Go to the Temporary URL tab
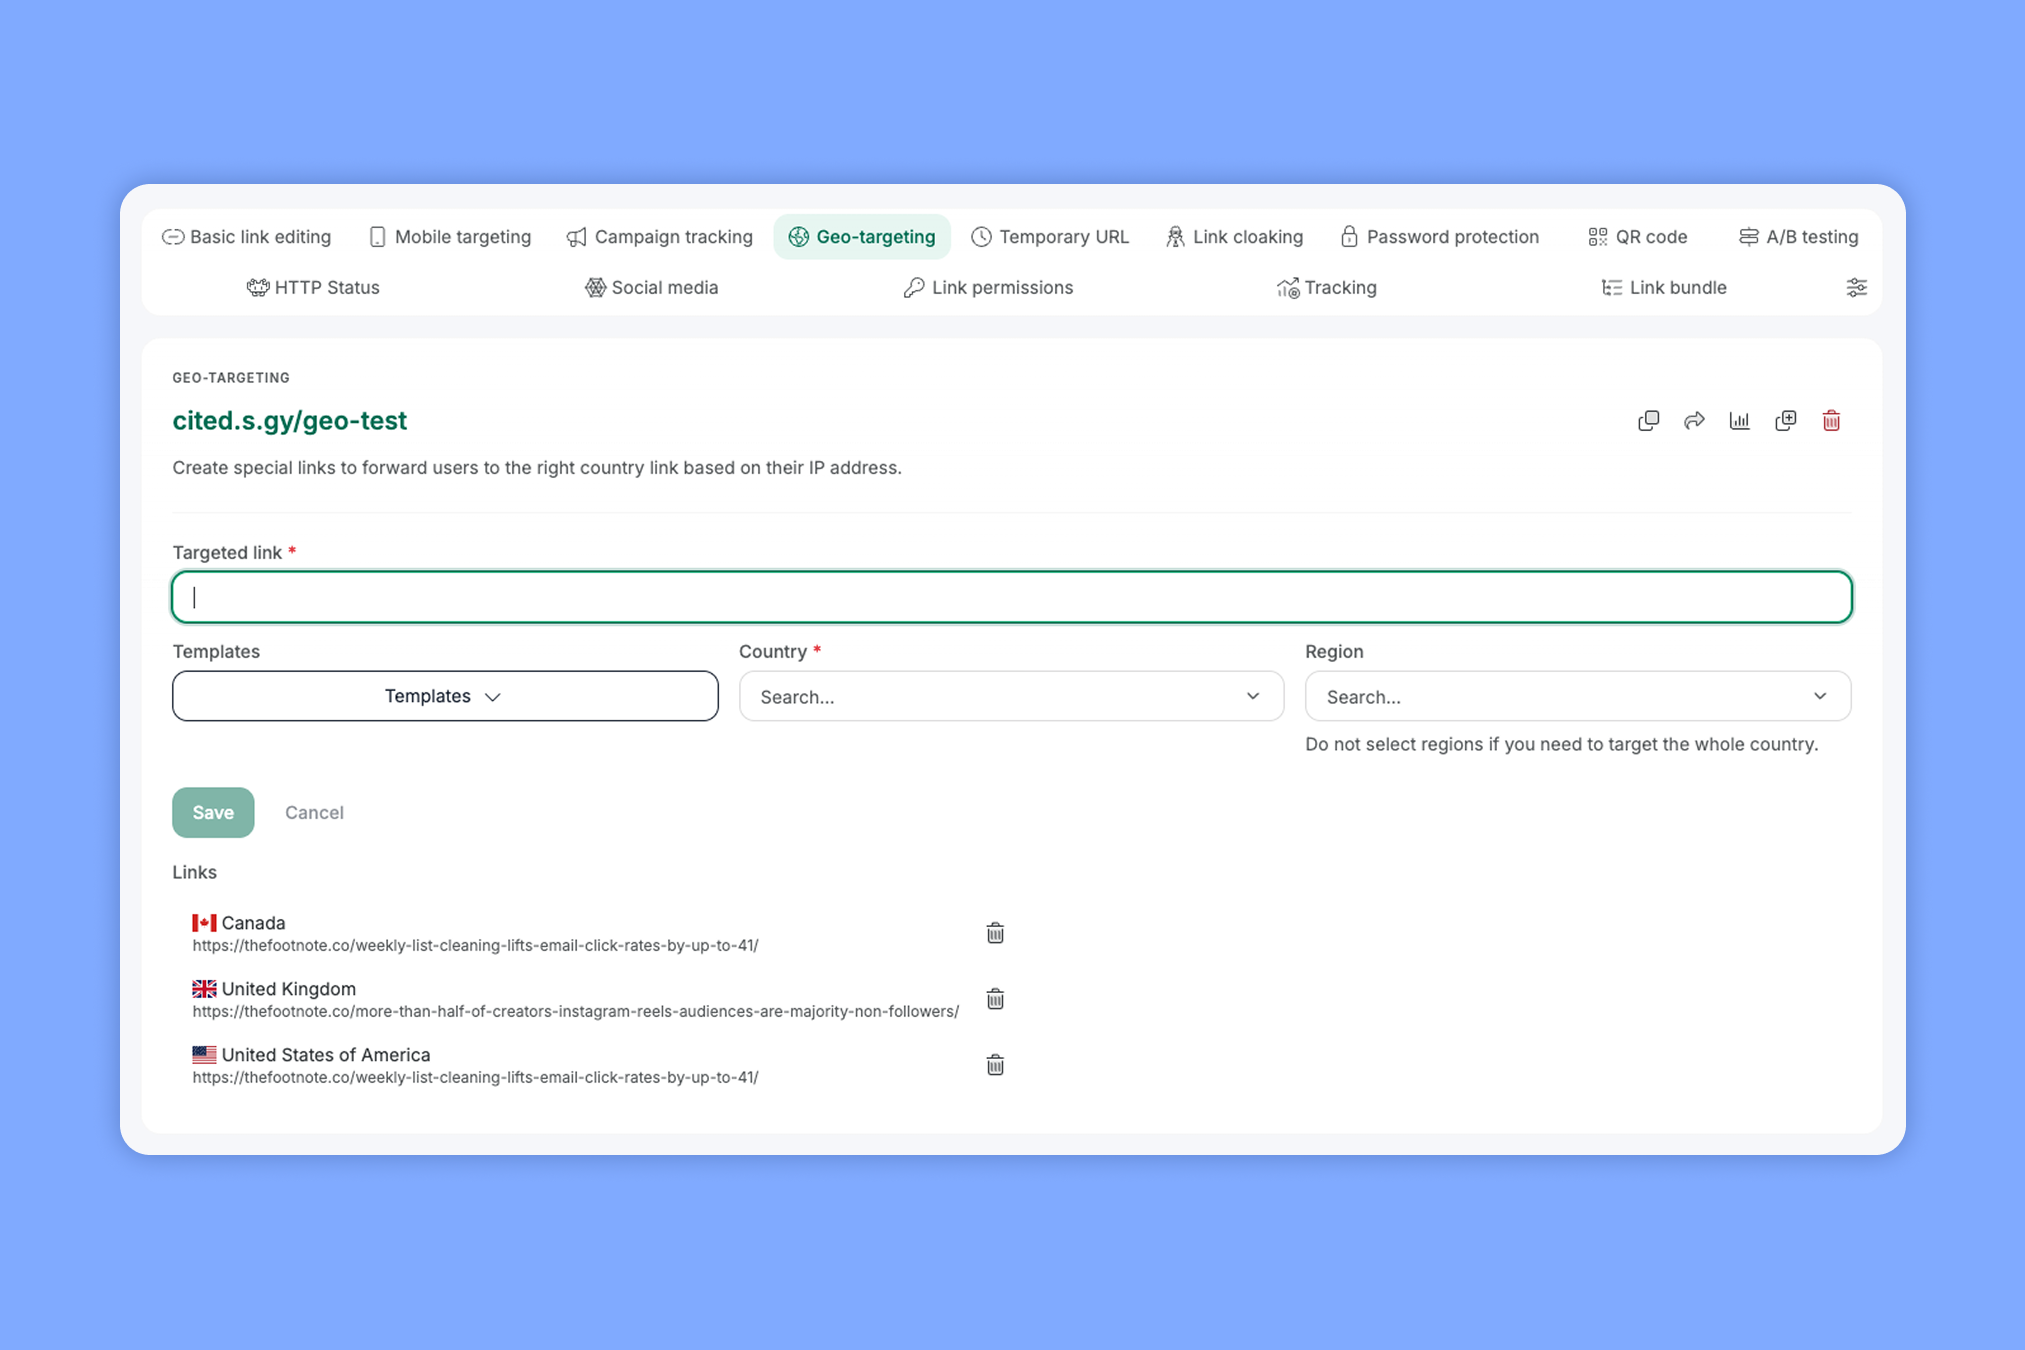The height and width of the screenshot is (1350, 2025). [1050, 237]
